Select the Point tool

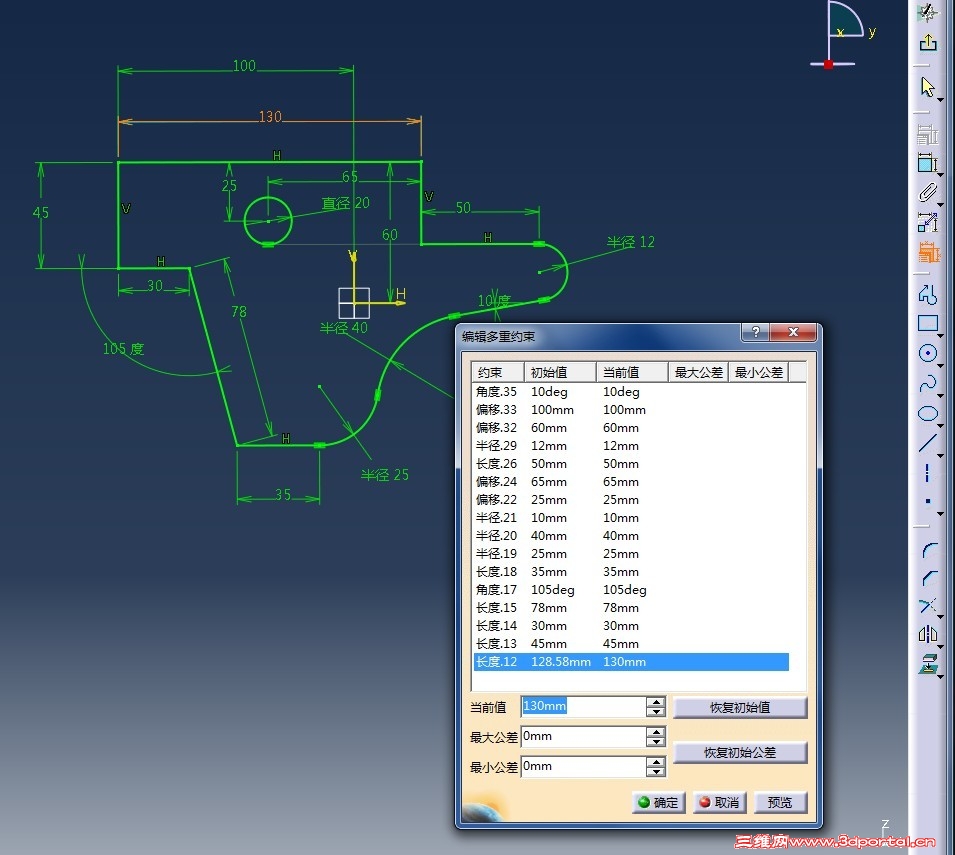coord(928,501)
